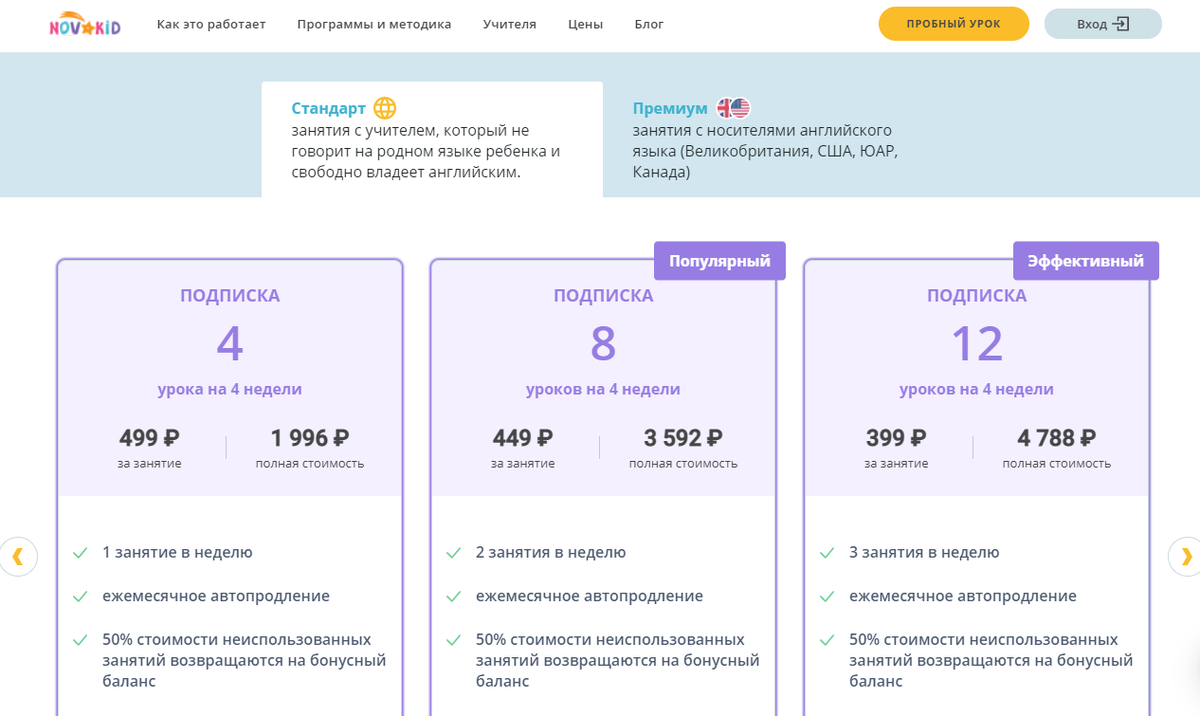Click the Вход login button
This screenshot has height=716, width=1200.
click(1103, 24)
